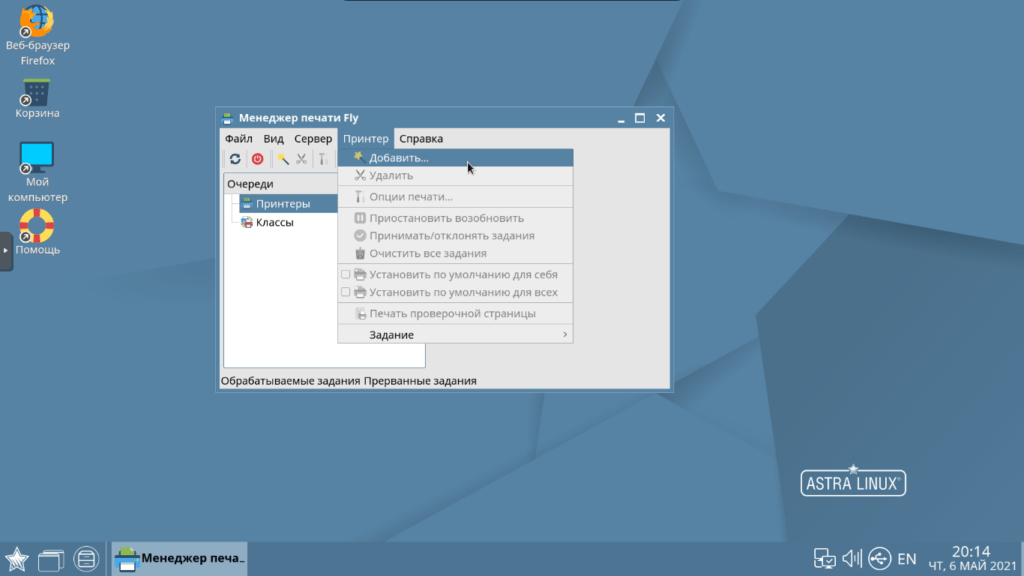Expand the Задание submenu

(x=455, y=334)
